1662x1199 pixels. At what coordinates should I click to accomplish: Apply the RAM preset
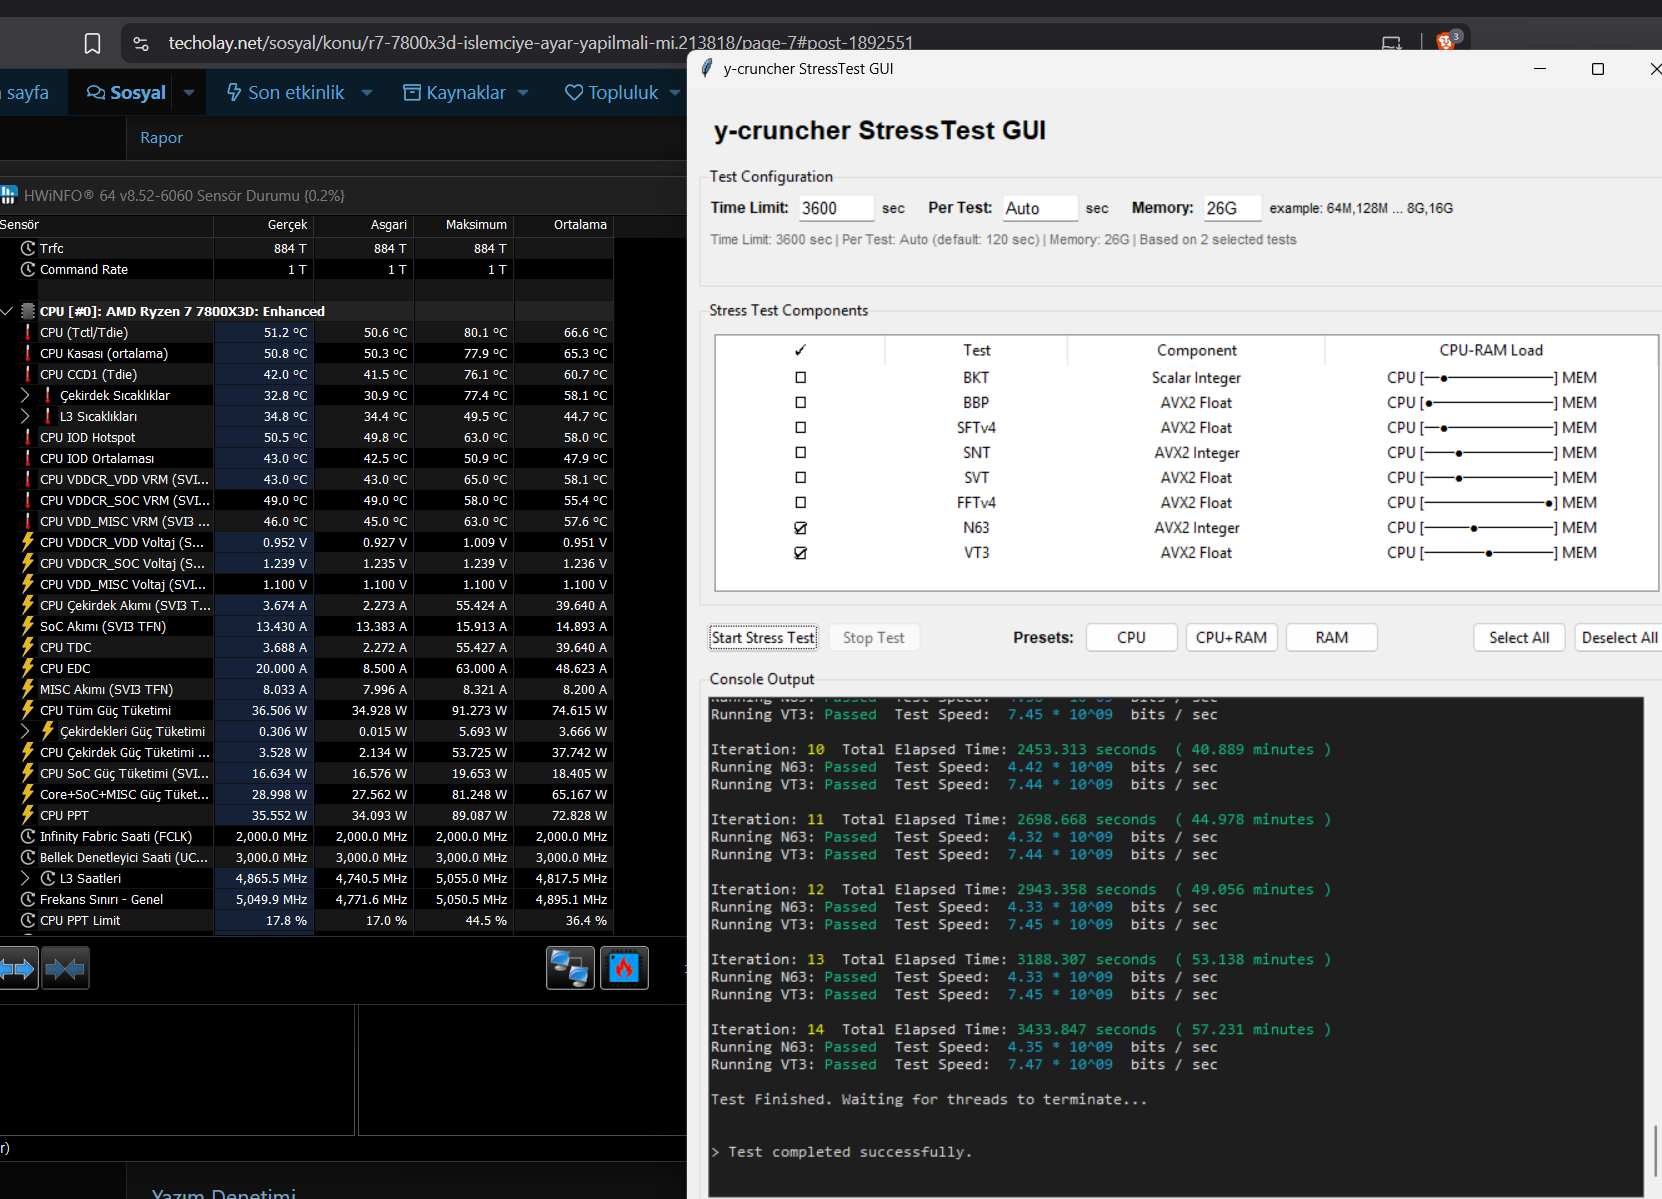click(1331, 638)
